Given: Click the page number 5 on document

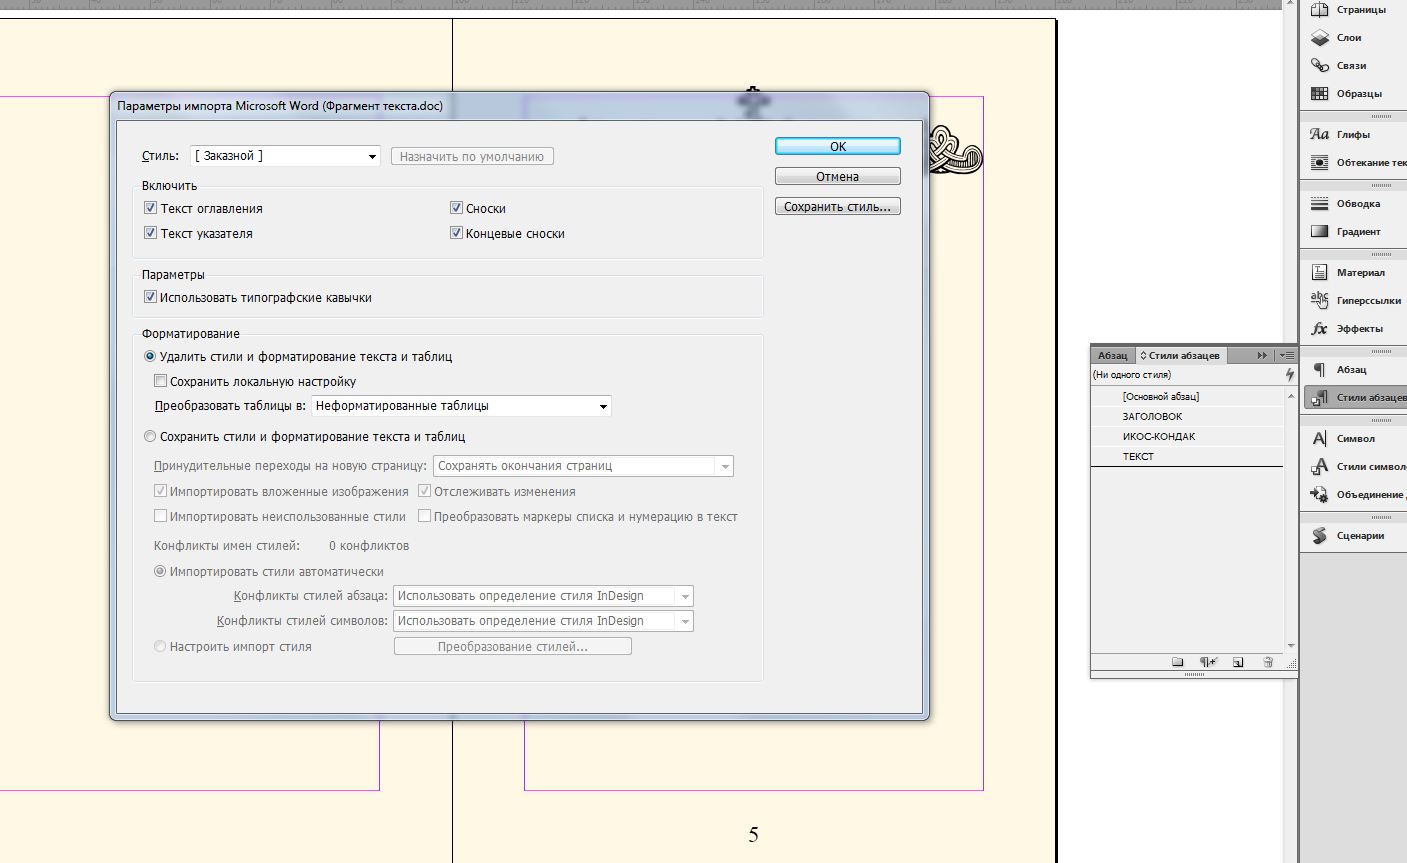Looking at the screenshot, I should (x=753, y=834).
